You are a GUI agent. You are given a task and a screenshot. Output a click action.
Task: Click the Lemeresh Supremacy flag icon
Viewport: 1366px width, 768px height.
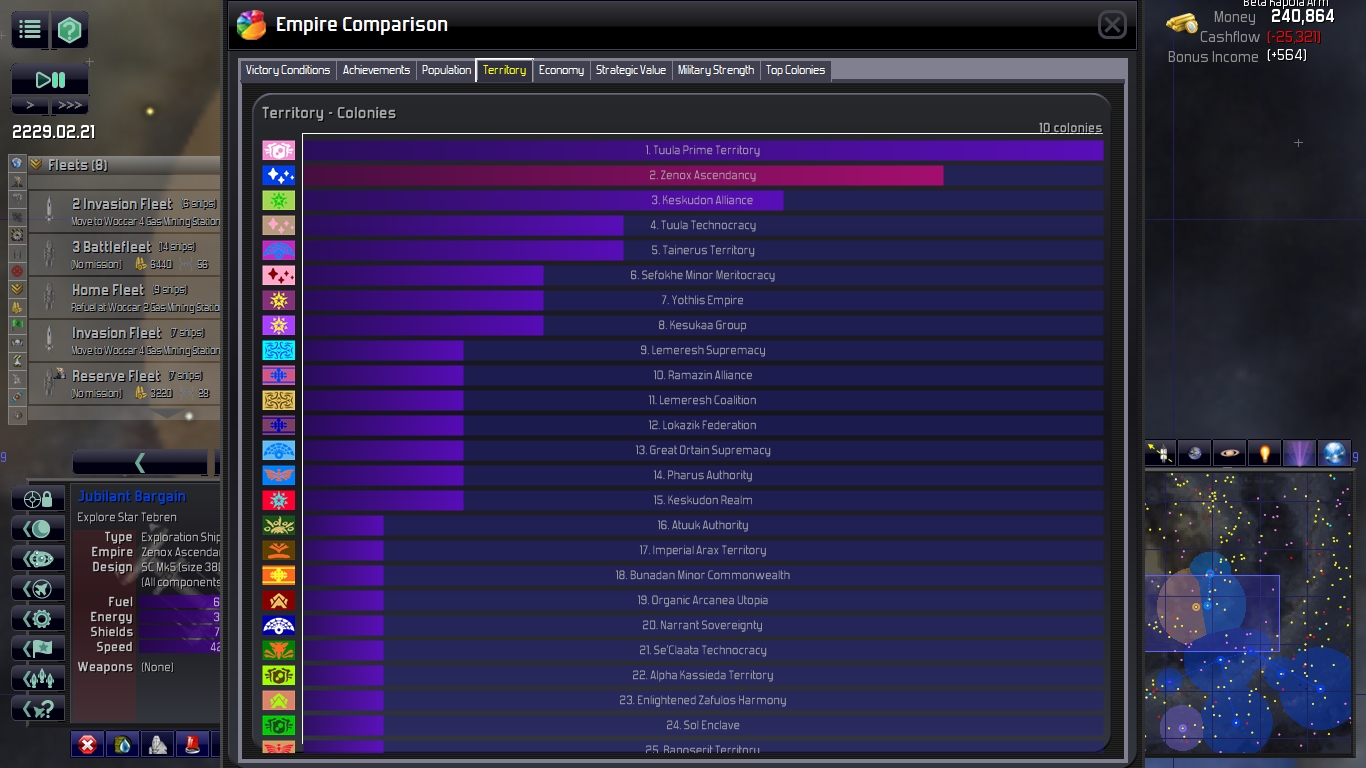tap(279, 350)
